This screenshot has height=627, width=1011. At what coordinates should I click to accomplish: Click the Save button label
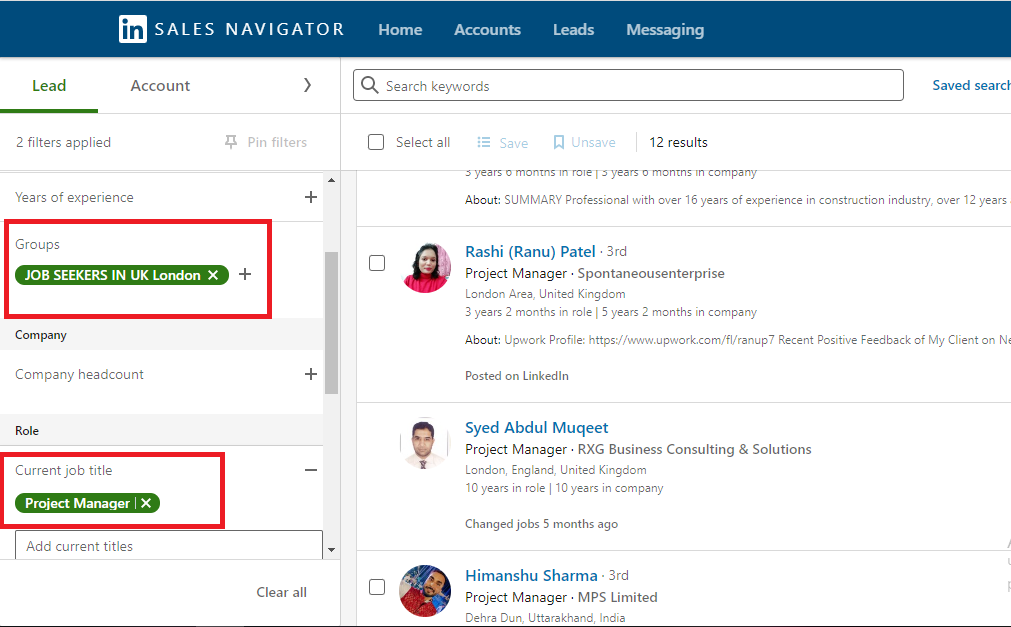click(514, 143)
